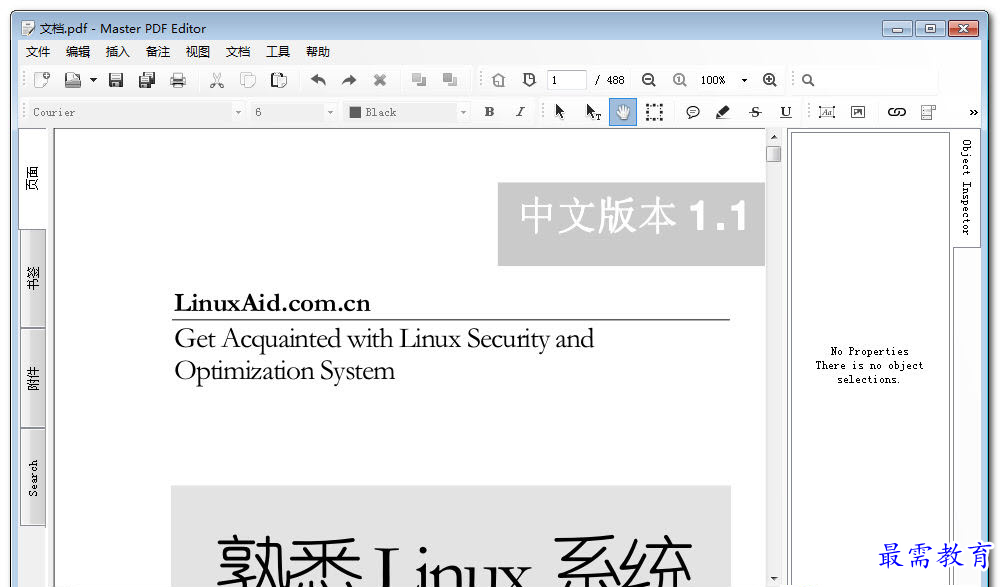Insert an image with the picture icon

[858, 112]
